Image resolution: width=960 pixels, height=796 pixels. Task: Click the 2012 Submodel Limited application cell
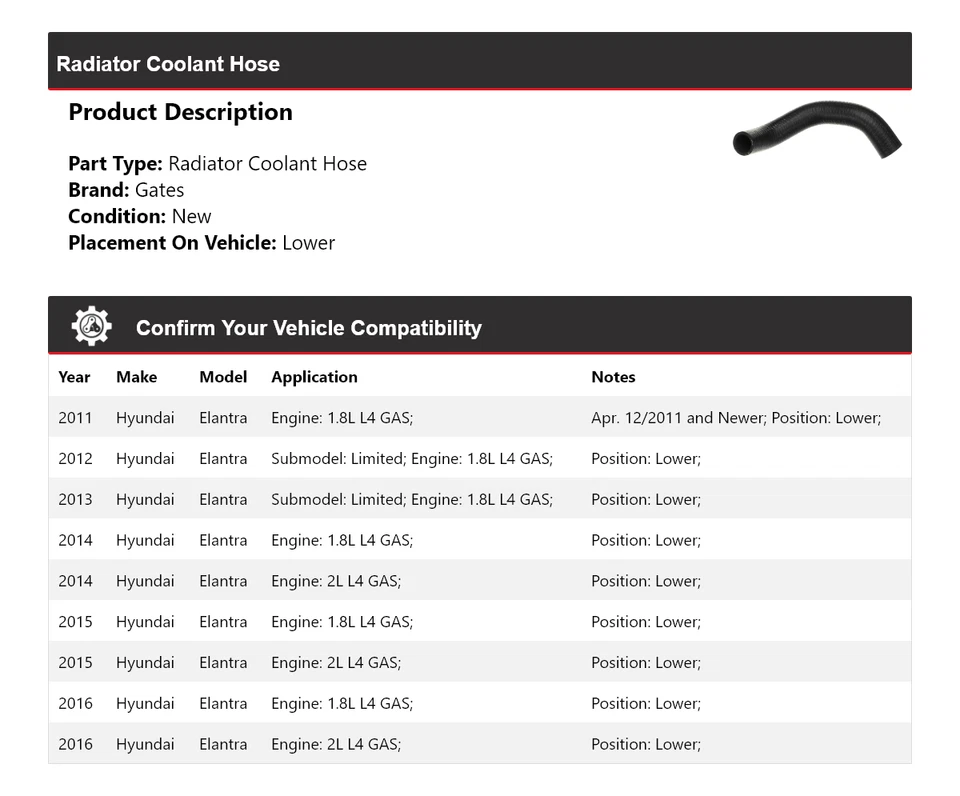(412, 459)
